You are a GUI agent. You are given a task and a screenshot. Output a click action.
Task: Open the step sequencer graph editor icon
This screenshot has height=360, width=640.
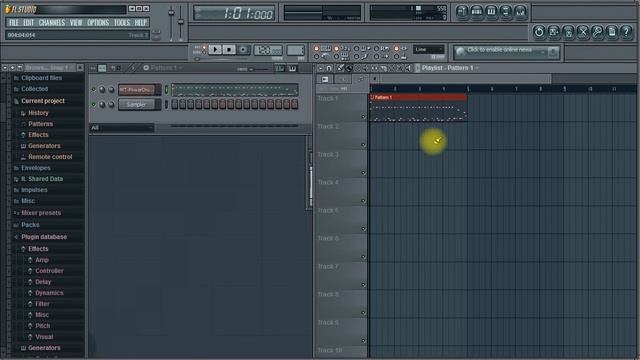click(280, 68)
